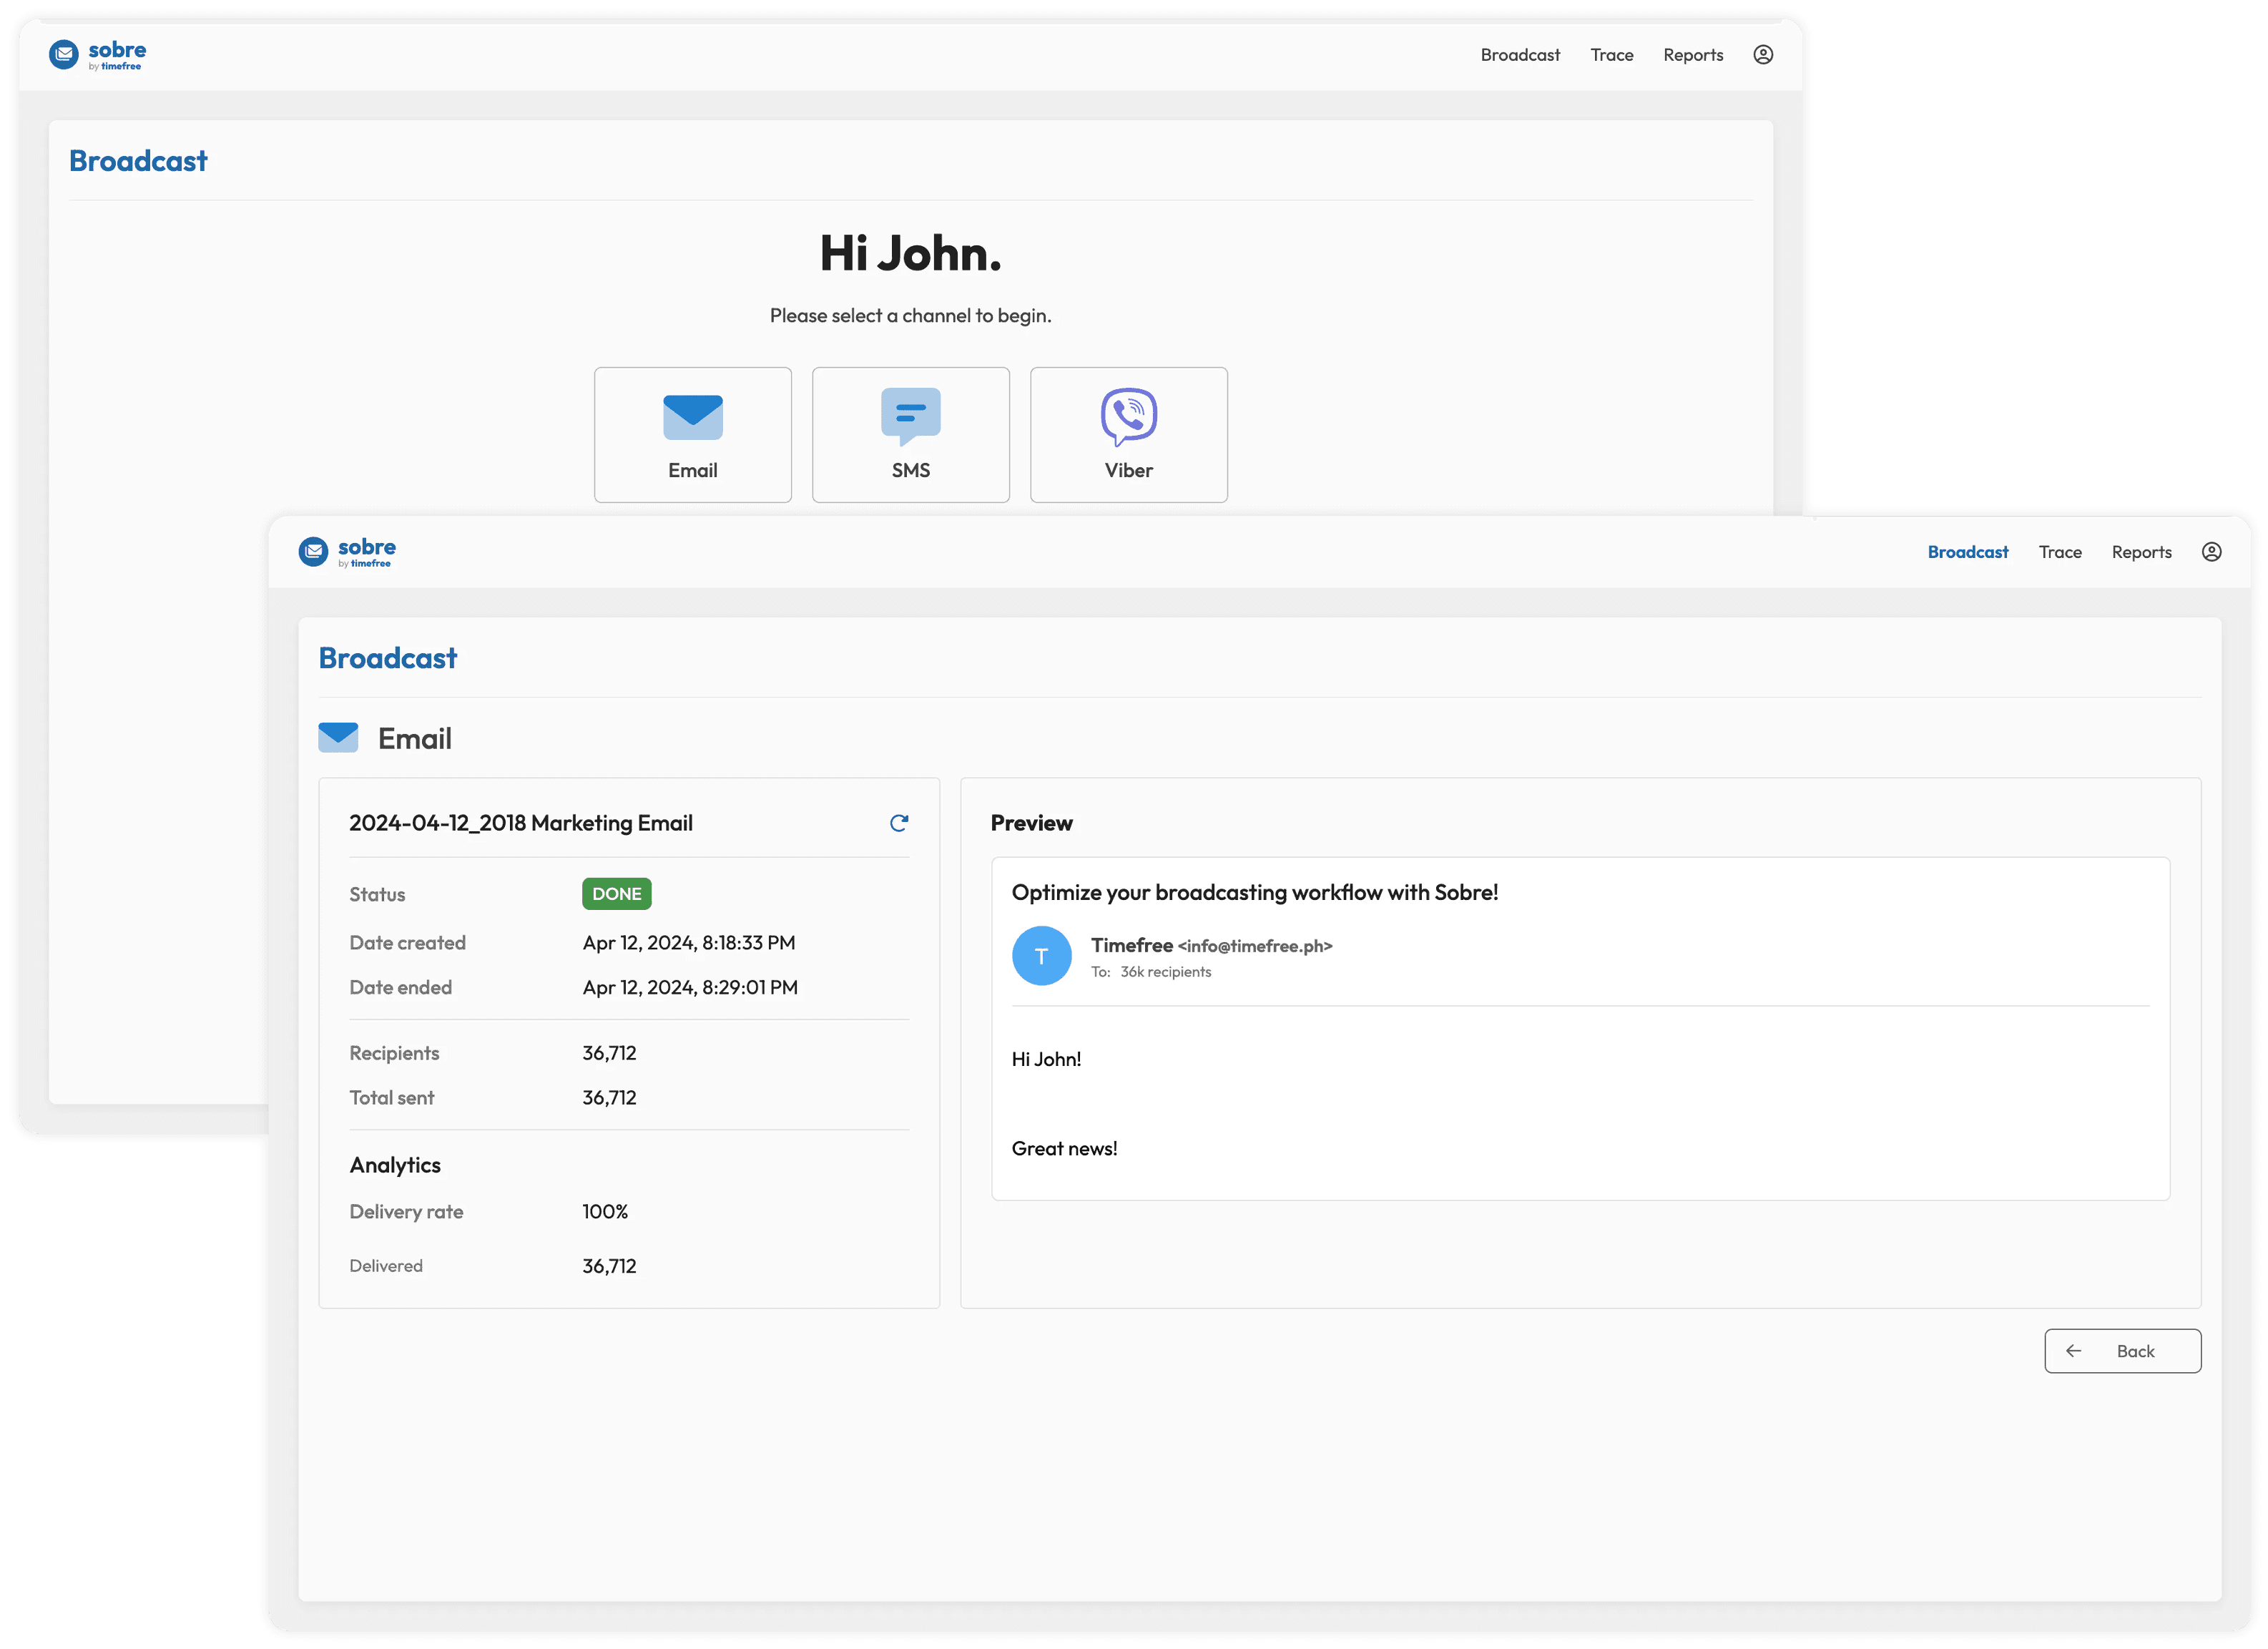Open Broadcast menu in back window
The width and height of the screenshot is (2268, 1649).
click(x=1519, y=55)
